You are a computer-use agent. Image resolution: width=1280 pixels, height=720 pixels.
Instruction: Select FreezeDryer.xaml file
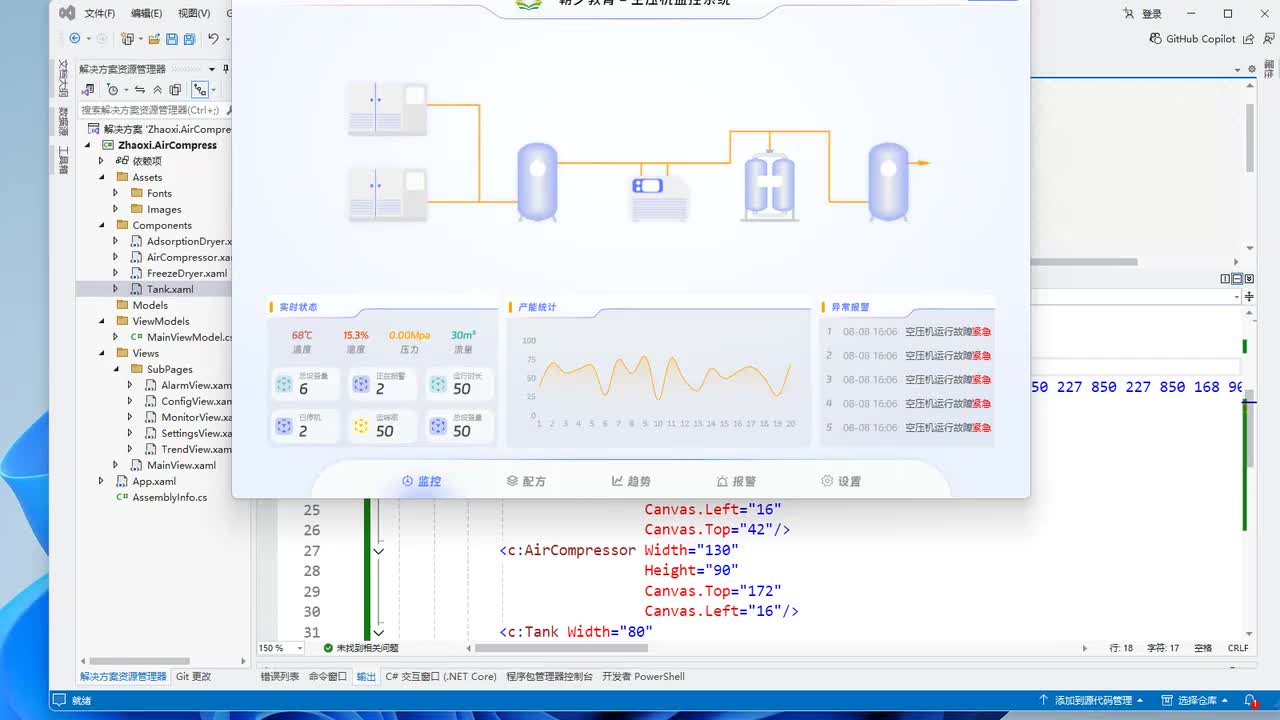[x=187, y=273]
